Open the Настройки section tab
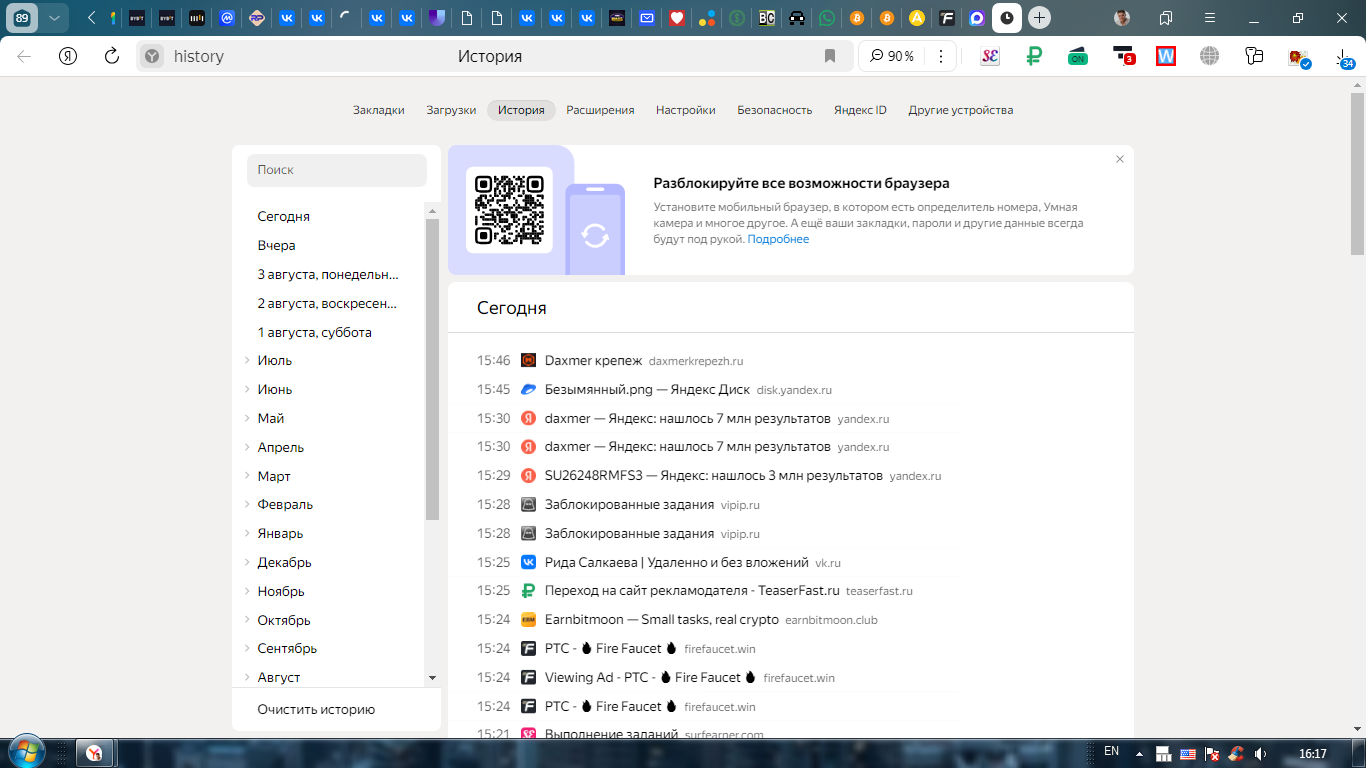1366x768 pixels. coord(686,110)
